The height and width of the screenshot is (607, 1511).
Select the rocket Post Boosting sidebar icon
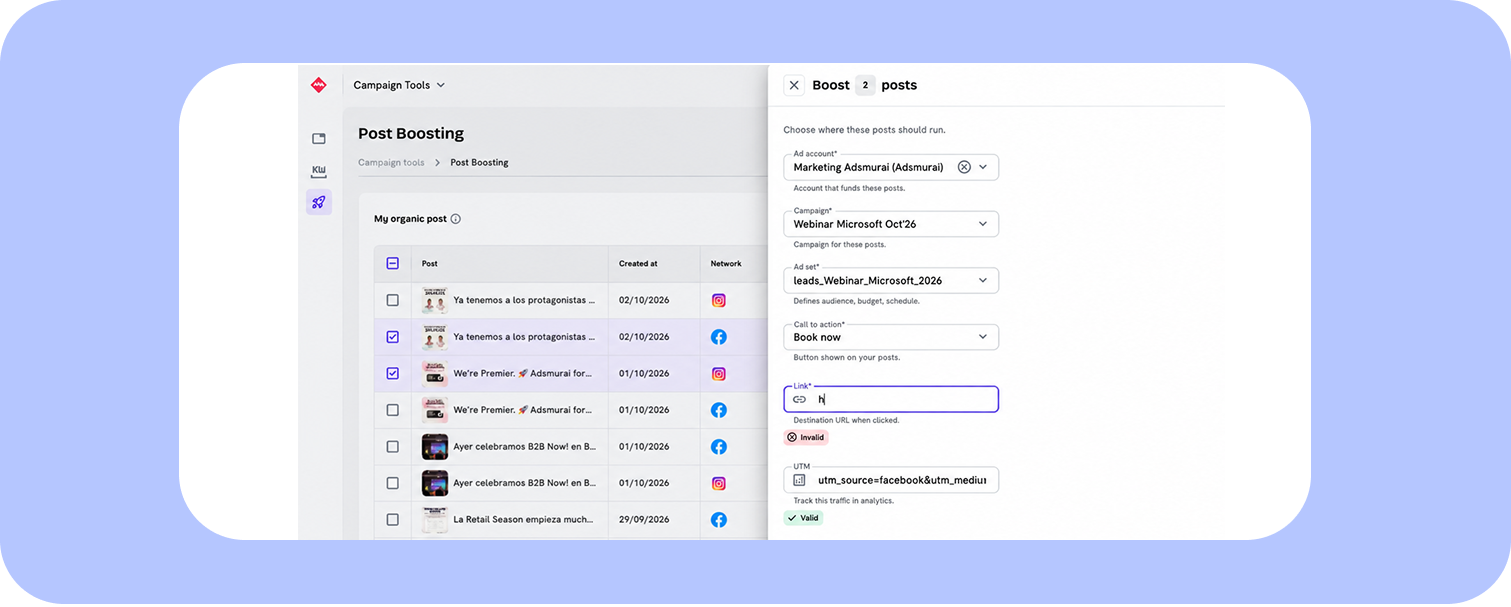(x=319, y=202)
